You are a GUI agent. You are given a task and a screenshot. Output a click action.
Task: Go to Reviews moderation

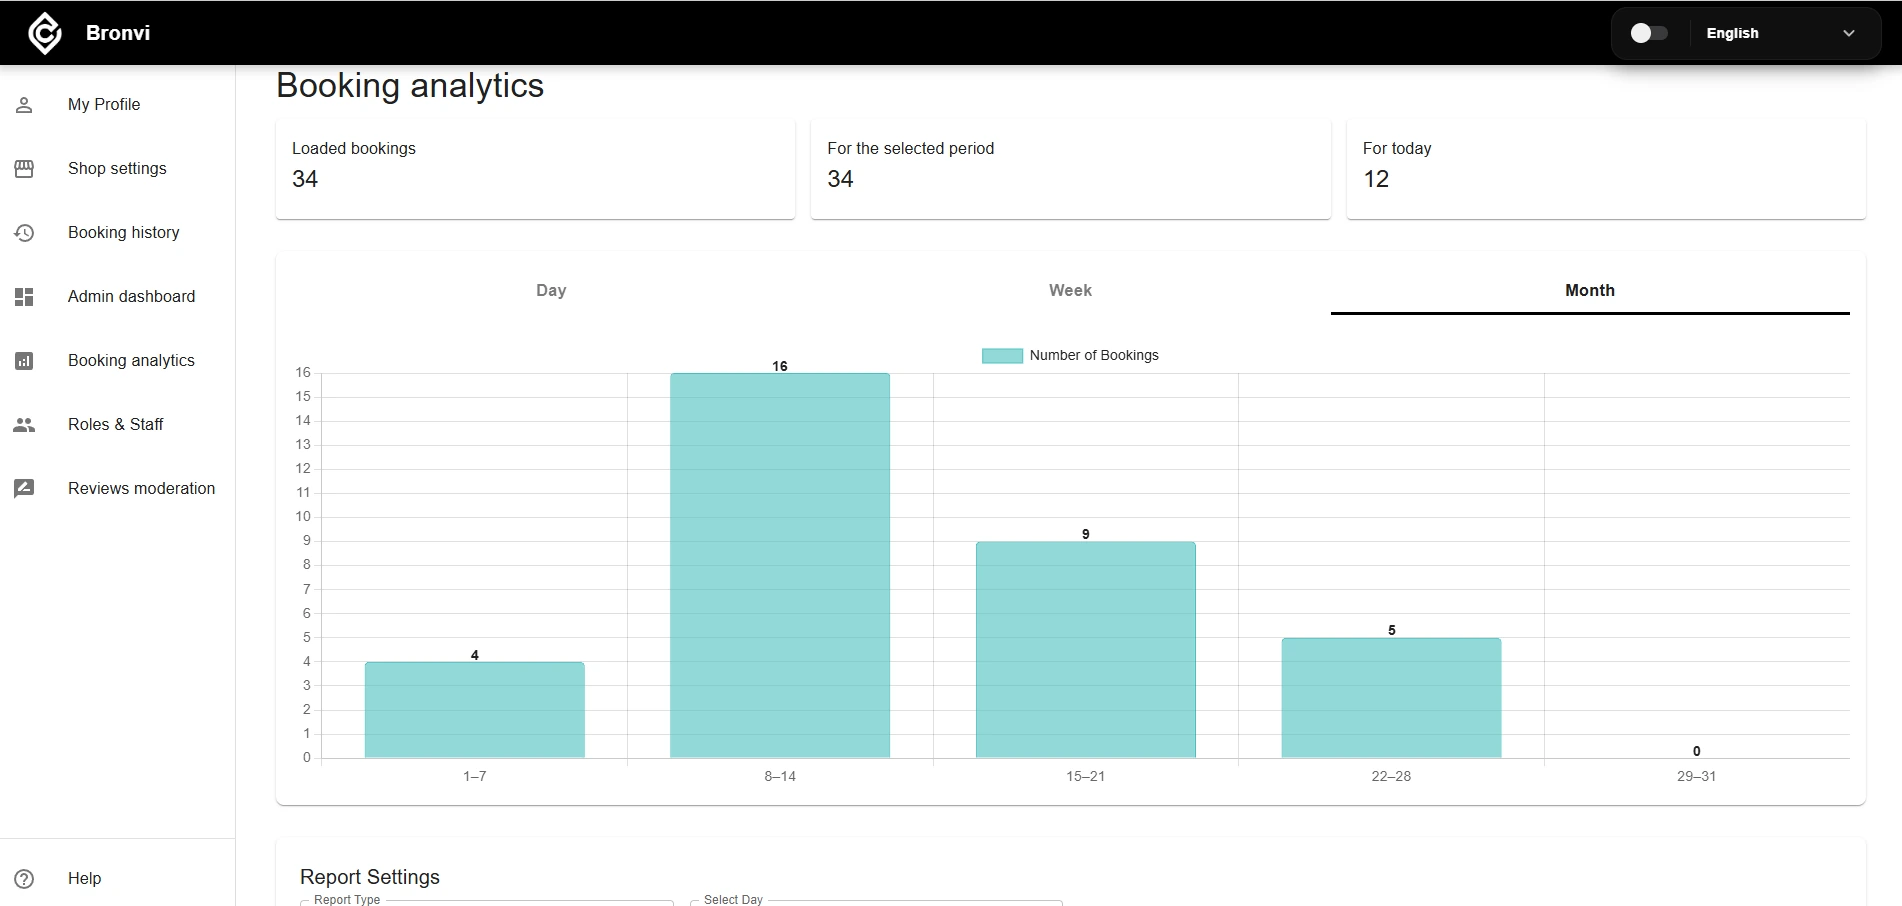(141, 488)
